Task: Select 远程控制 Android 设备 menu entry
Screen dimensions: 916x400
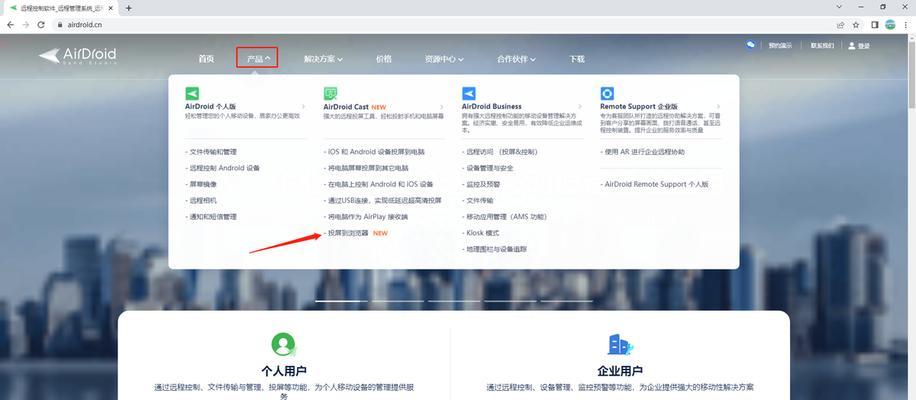Action: (223, 168)
